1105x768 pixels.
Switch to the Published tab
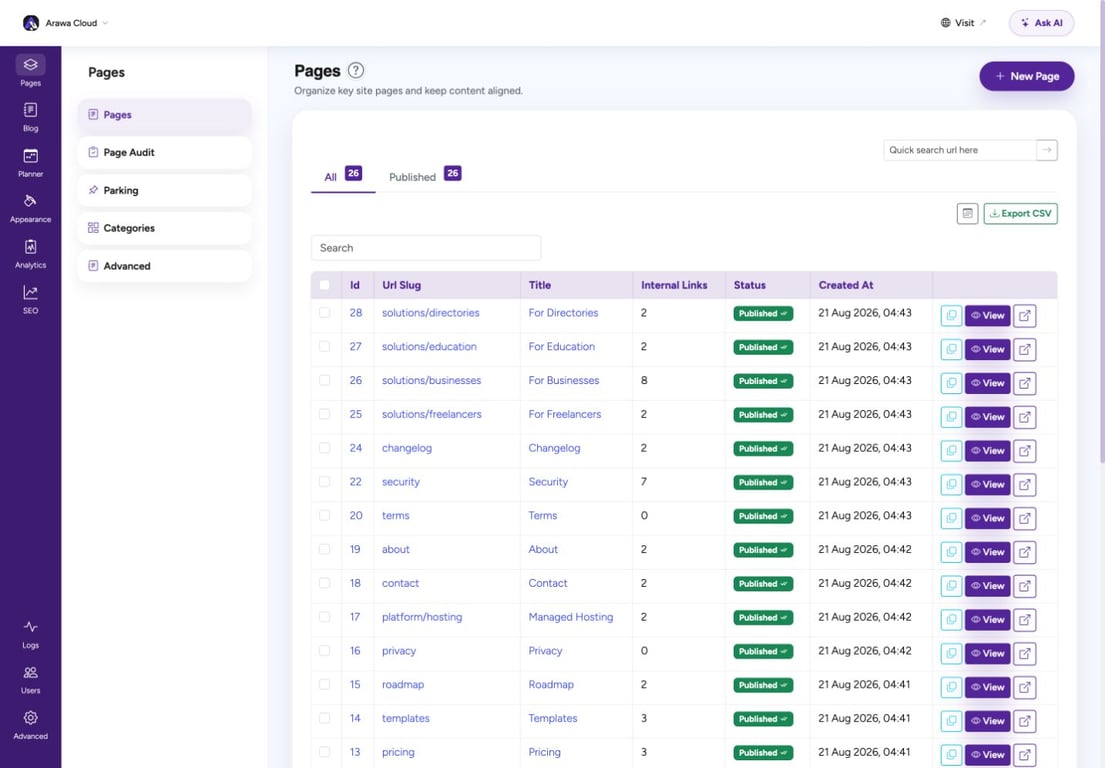tap(425, 176)
